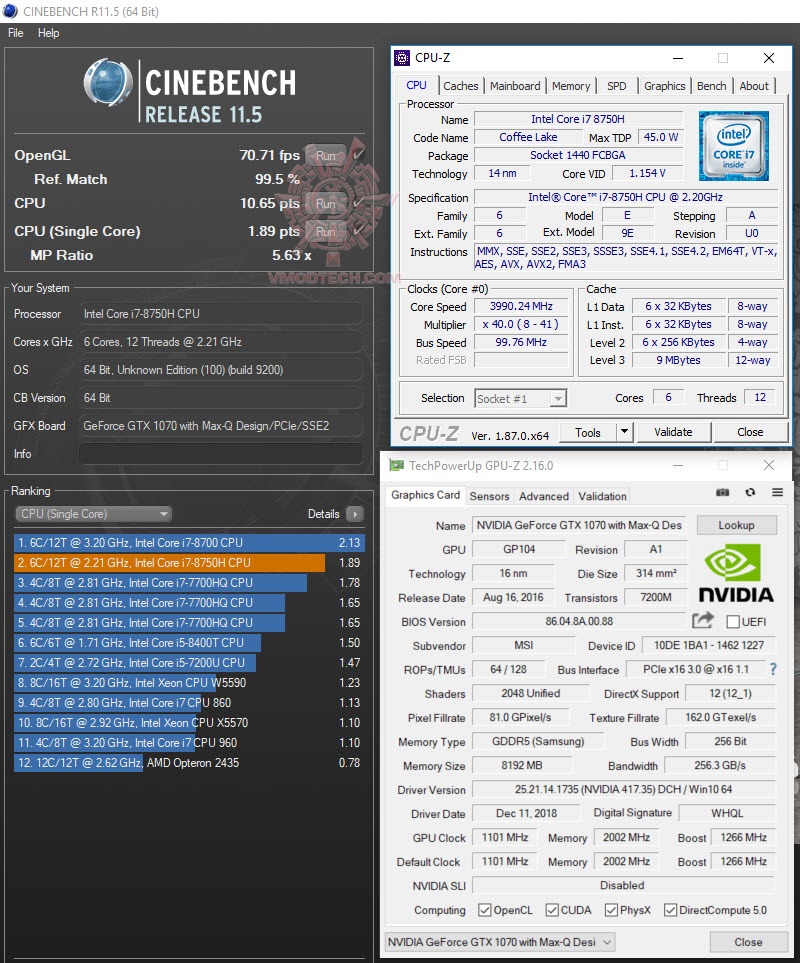Select ranking row 8 Xeon W5590
This screenshot has height=963, width=800.
(x=189, y=682)
